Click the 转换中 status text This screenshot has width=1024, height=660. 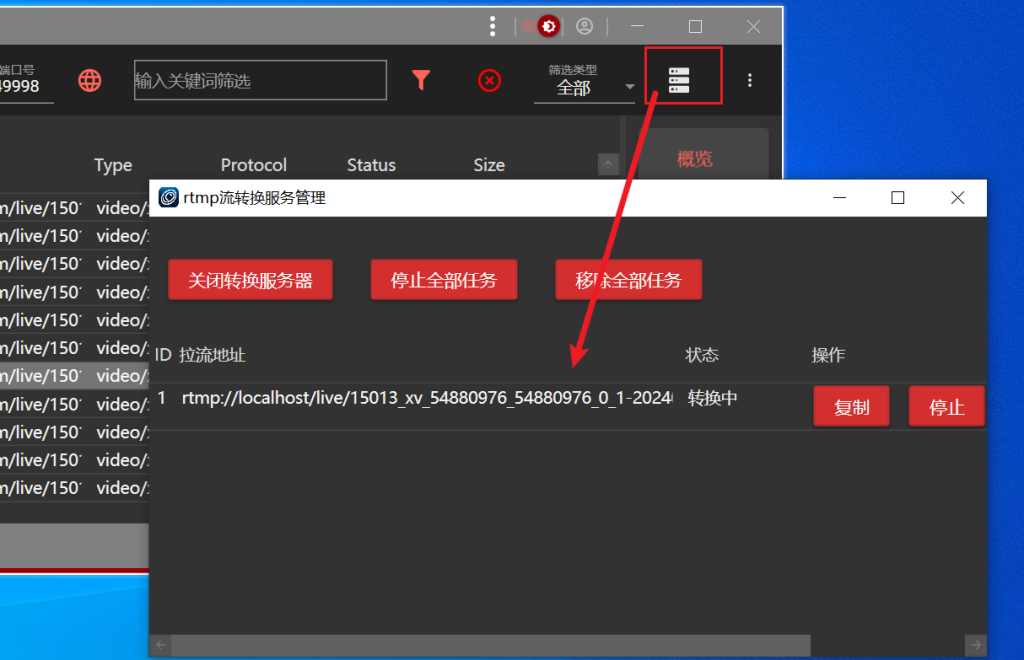point(712,398)
